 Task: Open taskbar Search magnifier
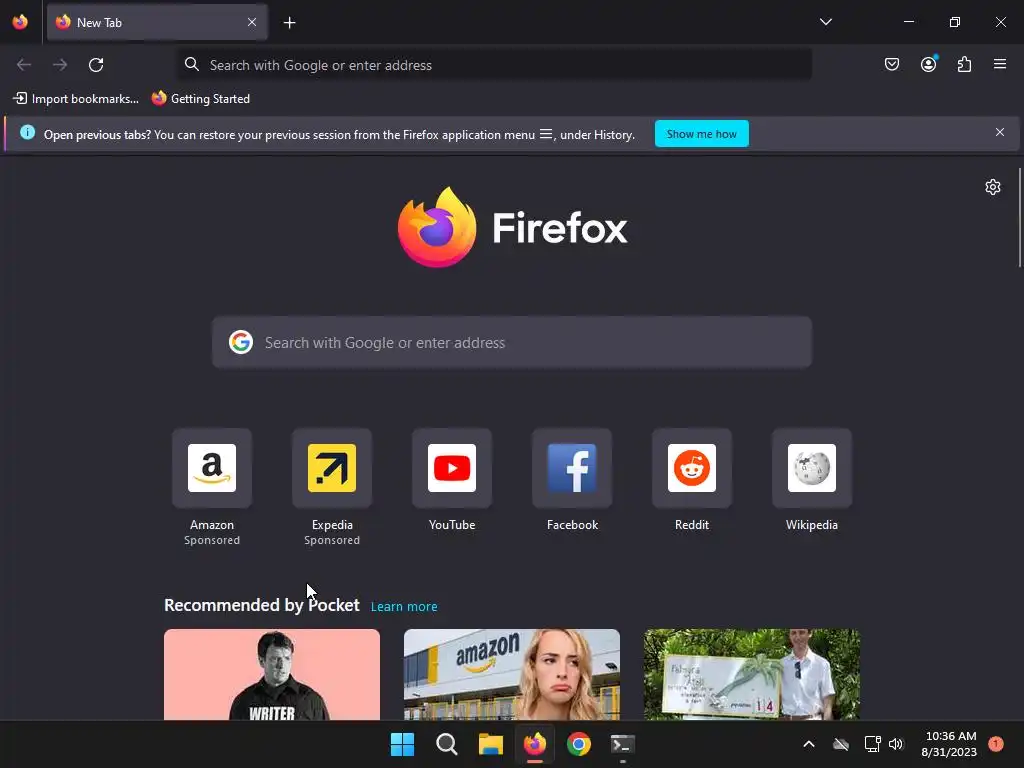(x=447, y=744)
